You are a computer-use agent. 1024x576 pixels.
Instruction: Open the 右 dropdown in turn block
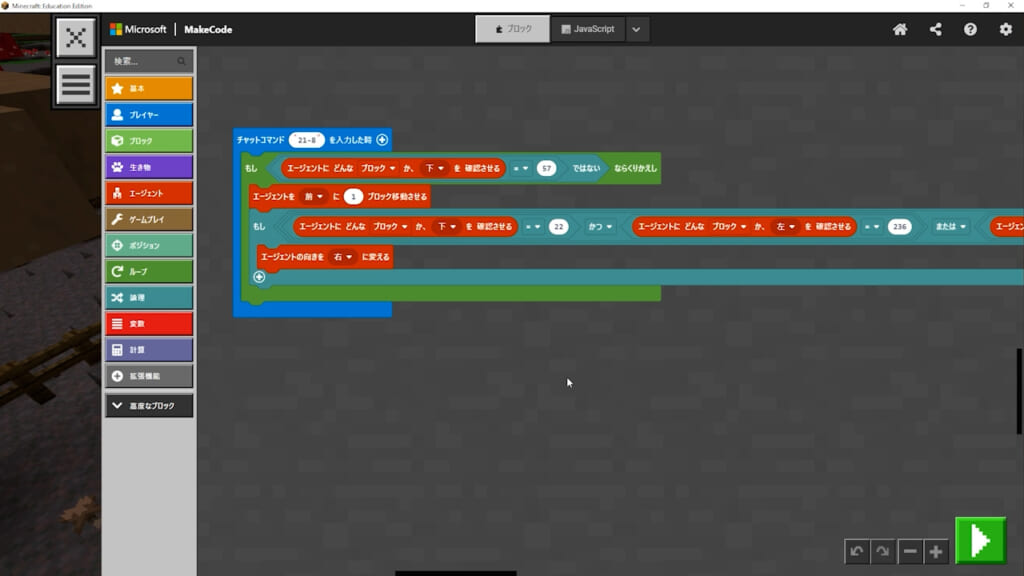tap(343, 257)
